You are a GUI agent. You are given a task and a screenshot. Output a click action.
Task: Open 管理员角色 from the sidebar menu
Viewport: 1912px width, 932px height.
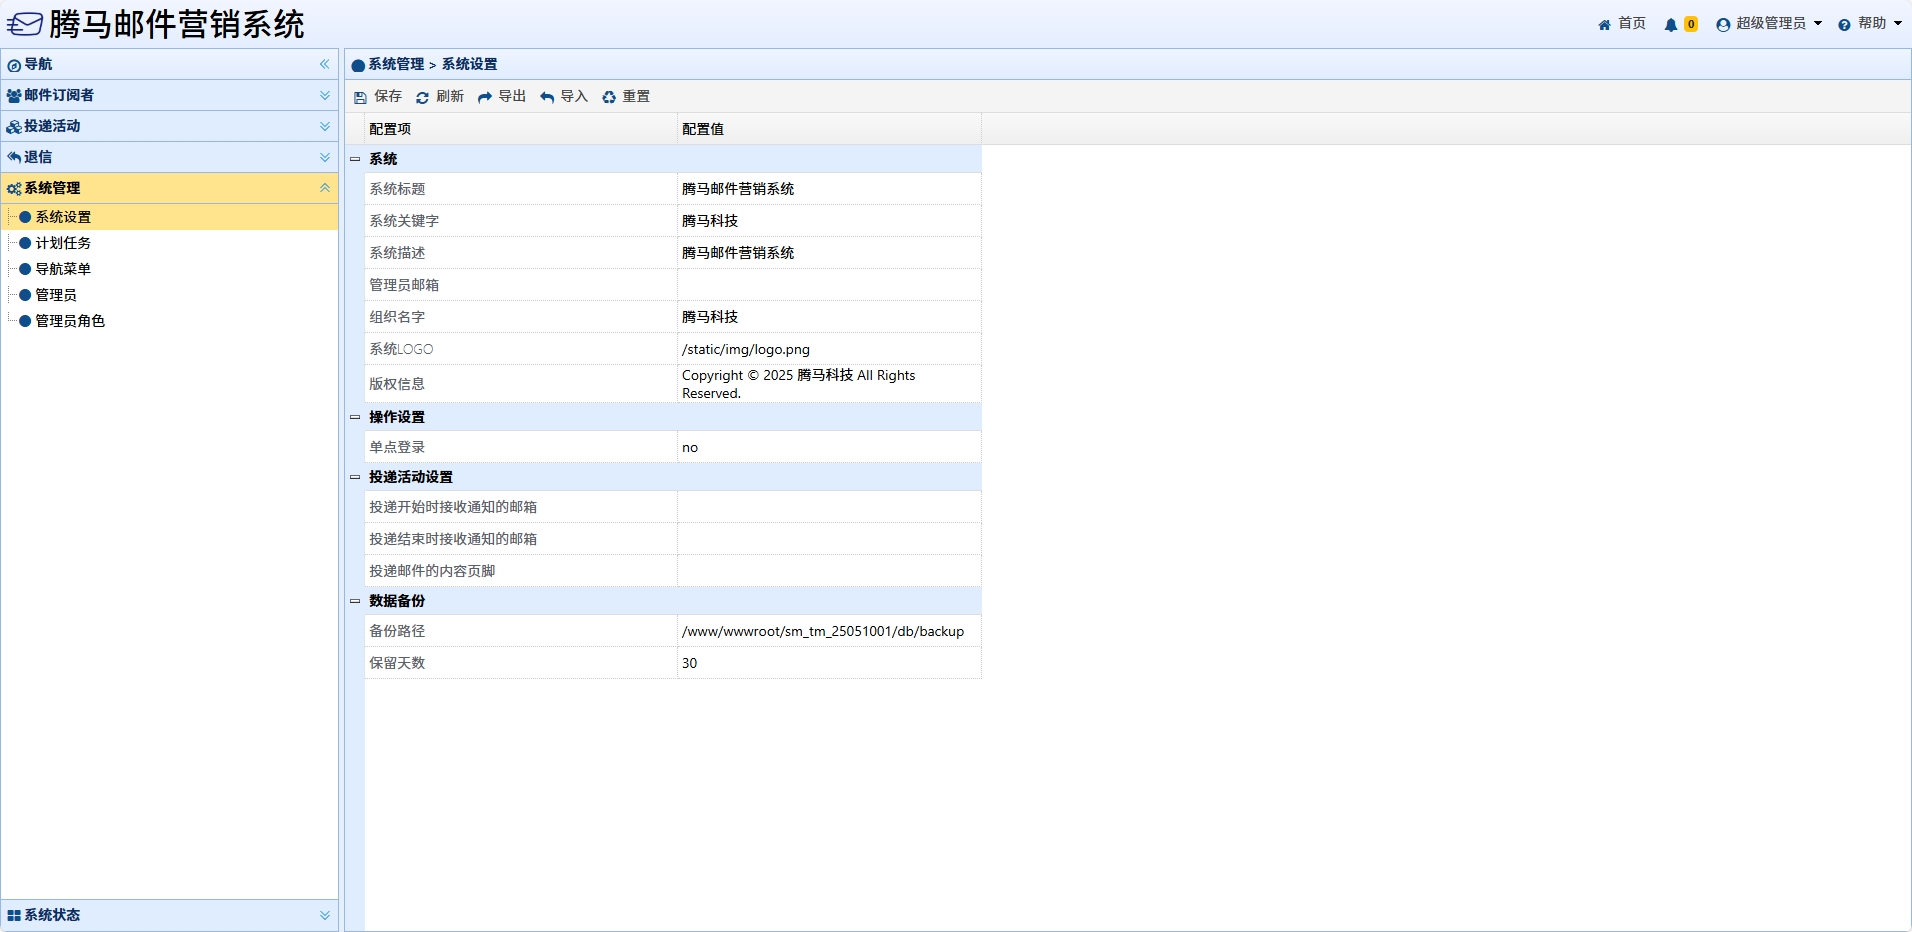(70, 321)
